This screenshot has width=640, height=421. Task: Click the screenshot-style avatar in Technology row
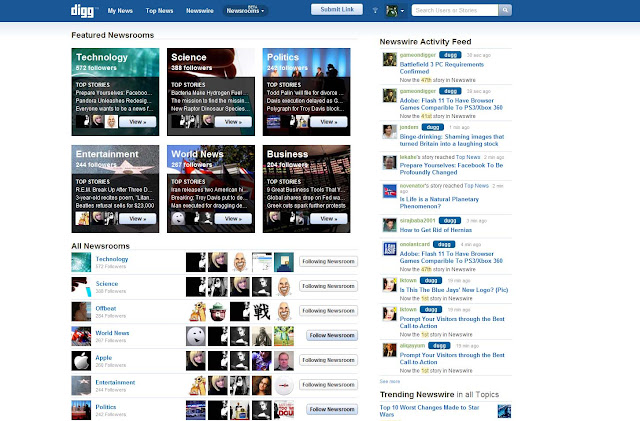click(x=262, y=262)
